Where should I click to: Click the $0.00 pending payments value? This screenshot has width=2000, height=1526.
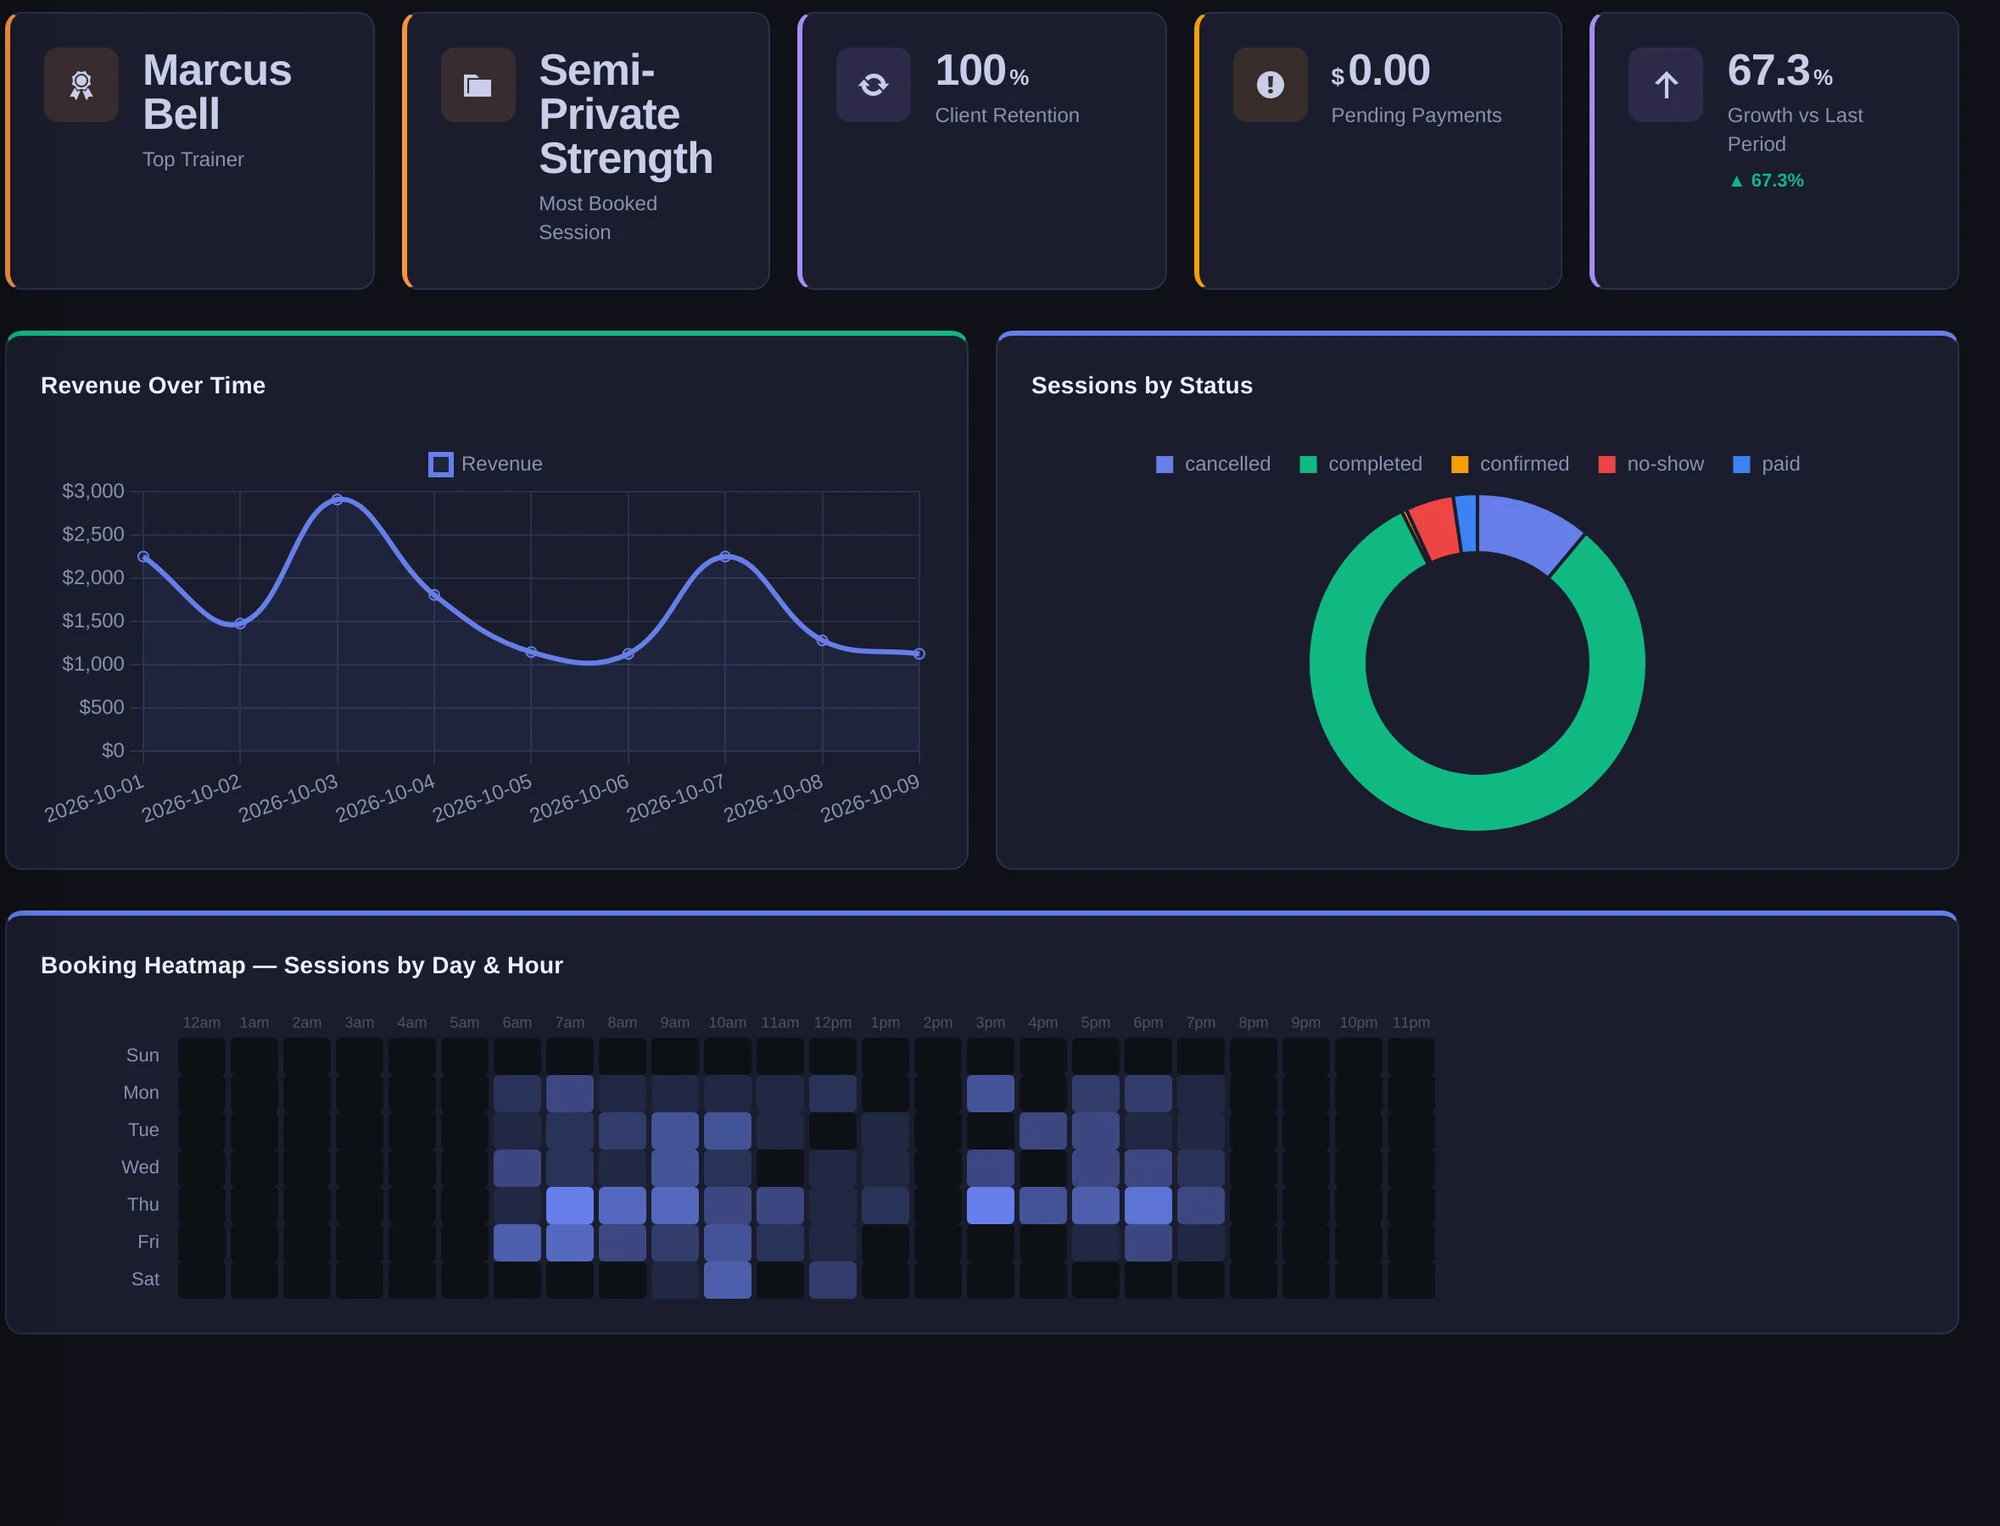1380,71
